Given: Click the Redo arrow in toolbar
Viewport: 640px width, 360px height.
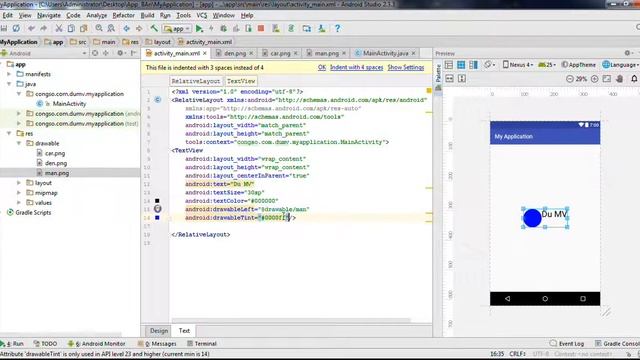Looking at the screenshot, I should click(44, 29).
